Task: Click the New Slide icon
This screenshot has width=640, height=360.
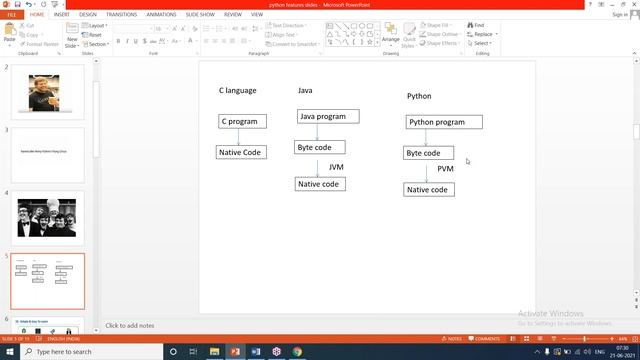Action: point(72,29)
